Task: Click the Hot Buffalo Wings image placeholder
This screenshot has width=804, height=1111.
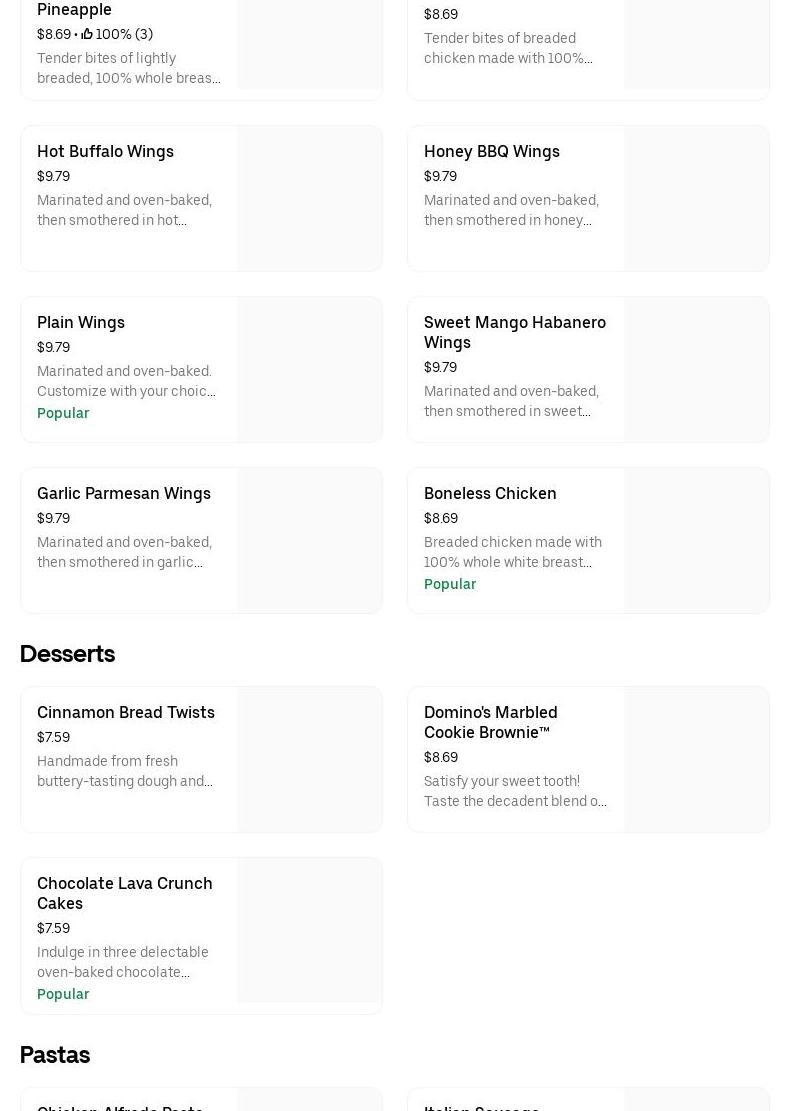Action: pyautogui.click(x=309, y=198)
